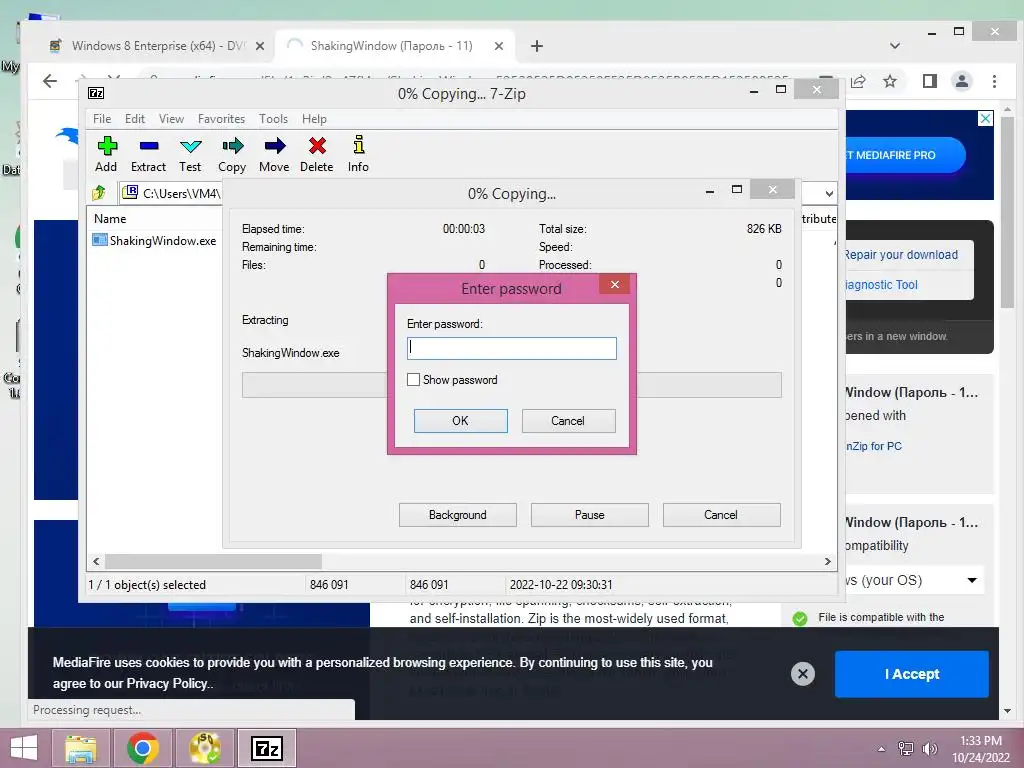
Task: Open the disc installer taskbar icon
Action: (204, 748)
